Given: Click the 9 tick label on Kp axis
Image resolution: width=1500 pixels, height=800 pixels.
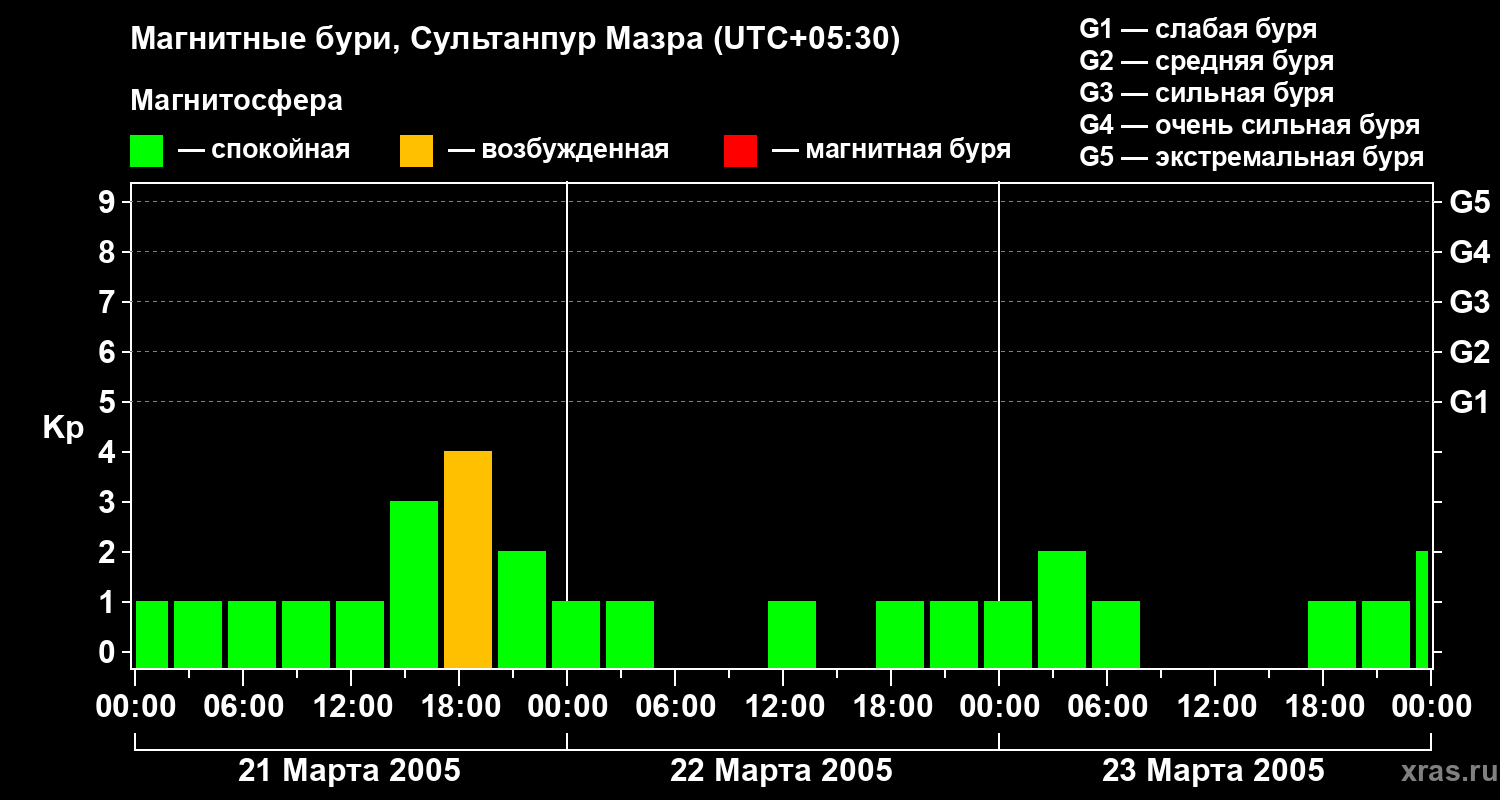Looking at the screenshot, I should (x=109, y=203).
